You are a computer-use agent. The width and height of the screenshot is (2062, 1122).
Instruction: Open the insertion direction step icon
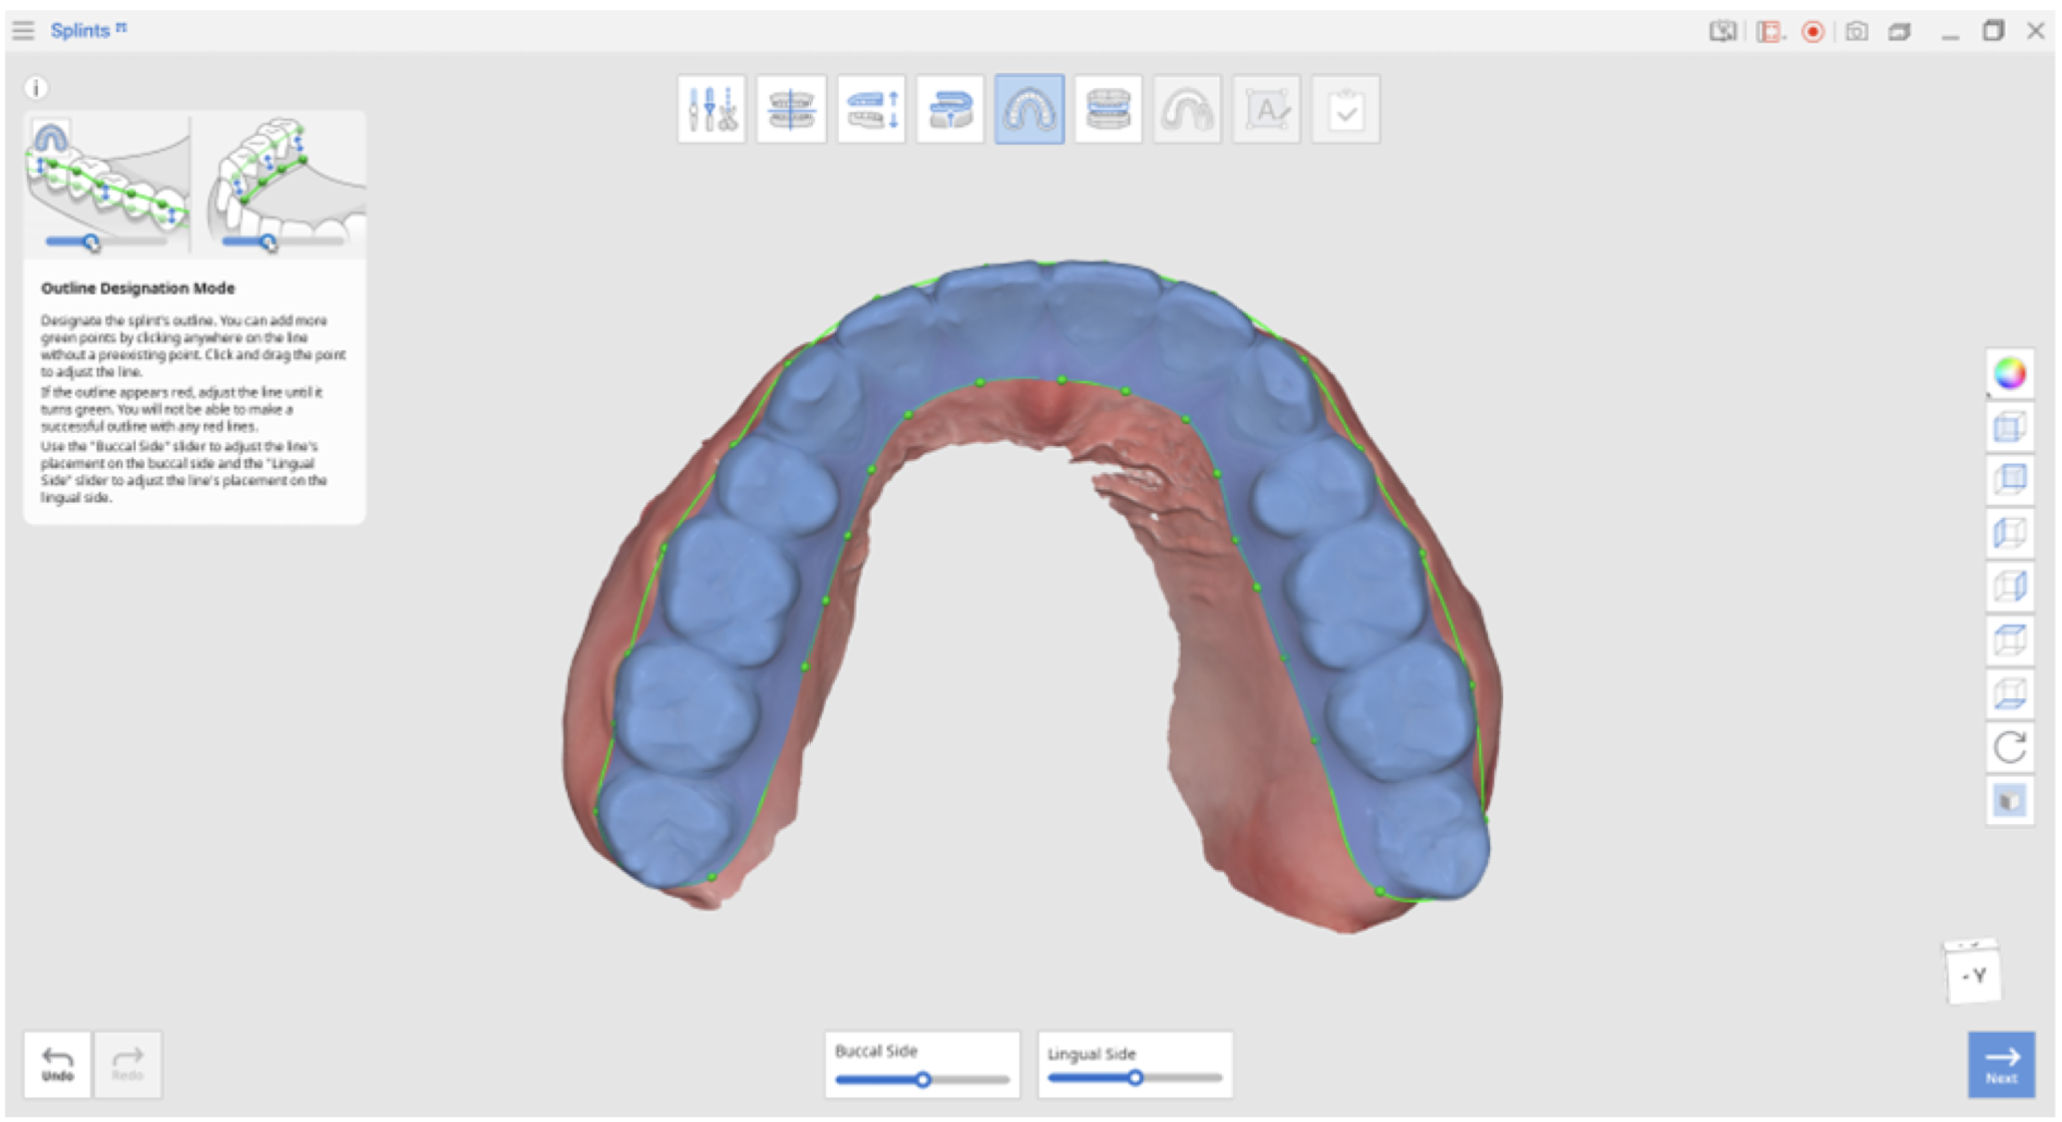pyautogui.click(x=950, y=109)
